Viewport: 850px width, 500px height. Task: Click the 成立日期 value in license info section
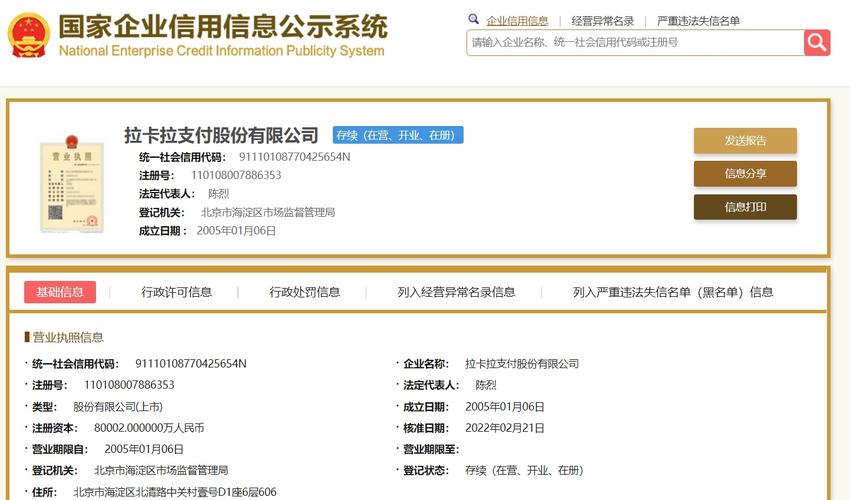(505, 407)
